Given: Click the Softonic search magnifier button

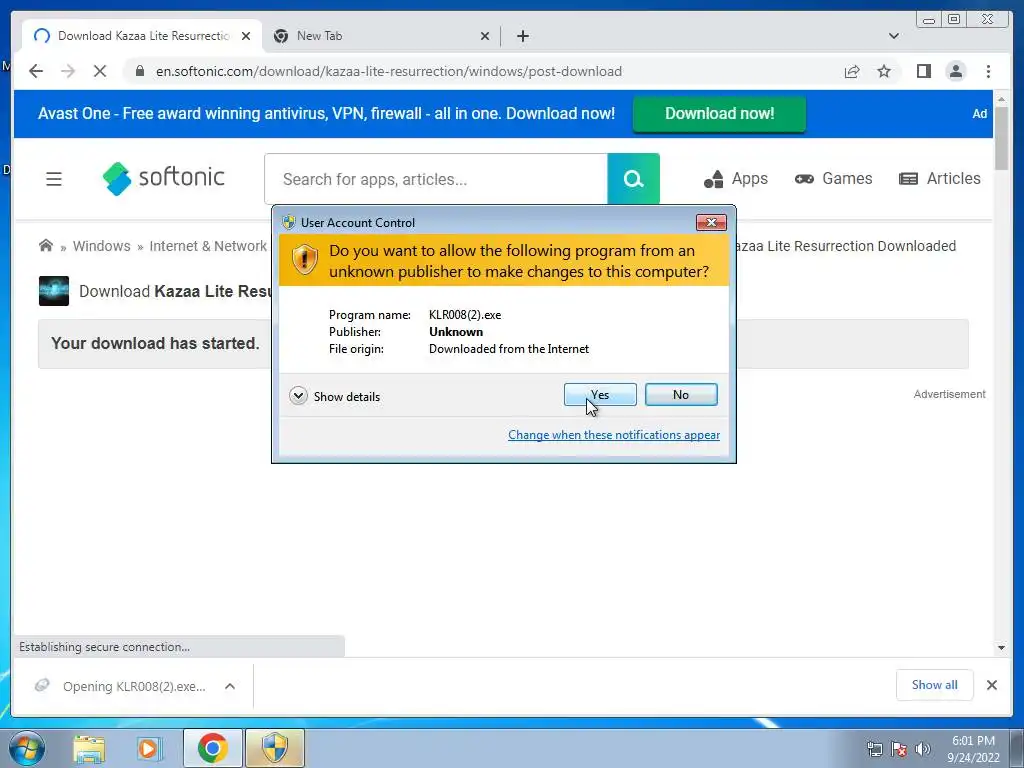Looking at the screenshot, I should coord(633,179).
